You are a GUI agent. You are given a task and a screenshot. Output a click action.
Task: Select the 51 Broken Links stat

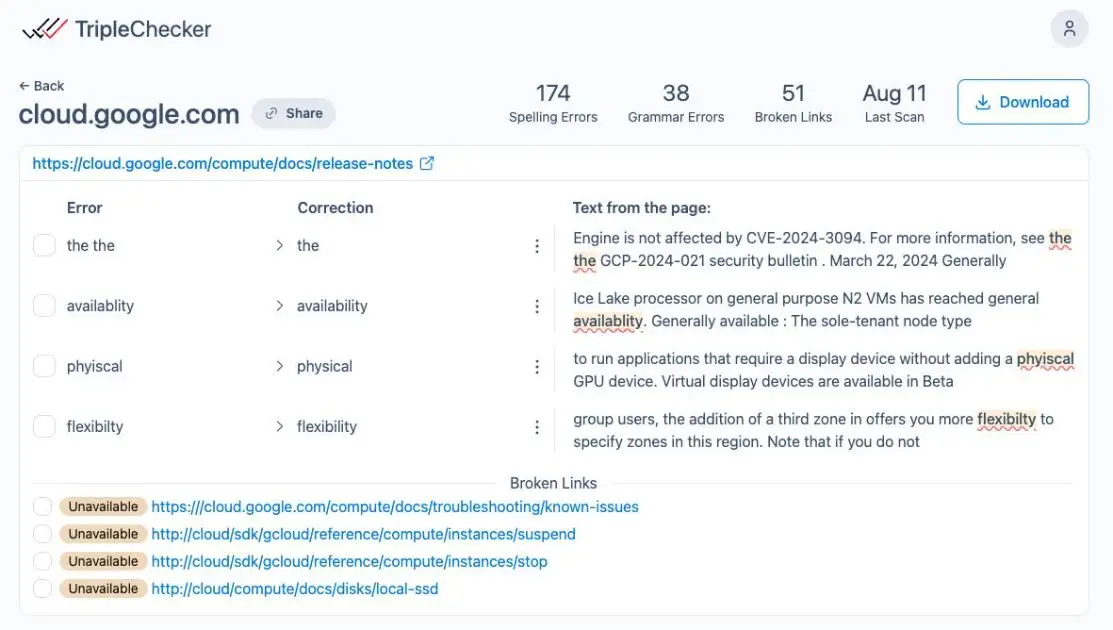[793, 103]
